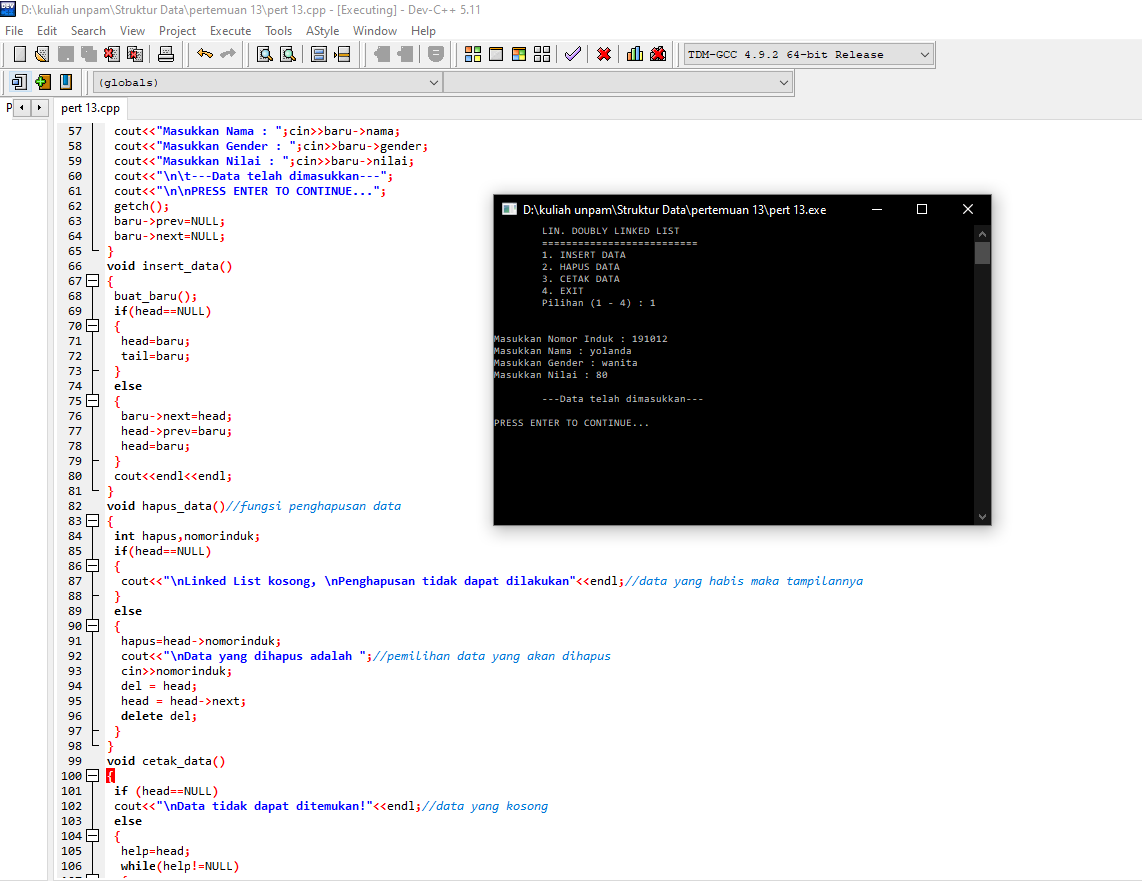Click the Compile & Run icon
Screen dimensions: 1142x881
(519, 54)
